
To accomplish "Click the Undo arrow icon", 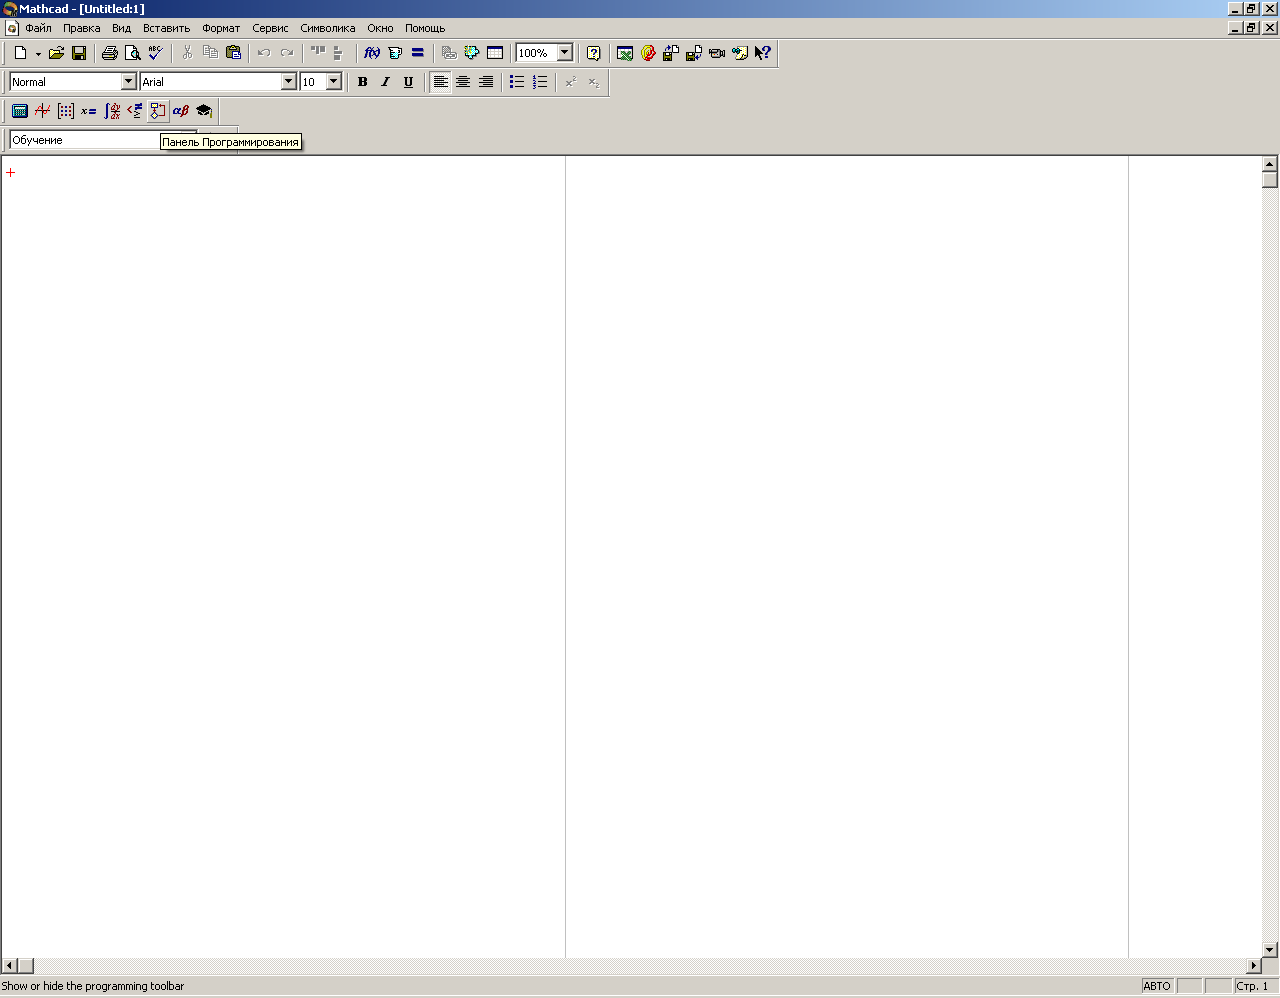I will point(264,53).
